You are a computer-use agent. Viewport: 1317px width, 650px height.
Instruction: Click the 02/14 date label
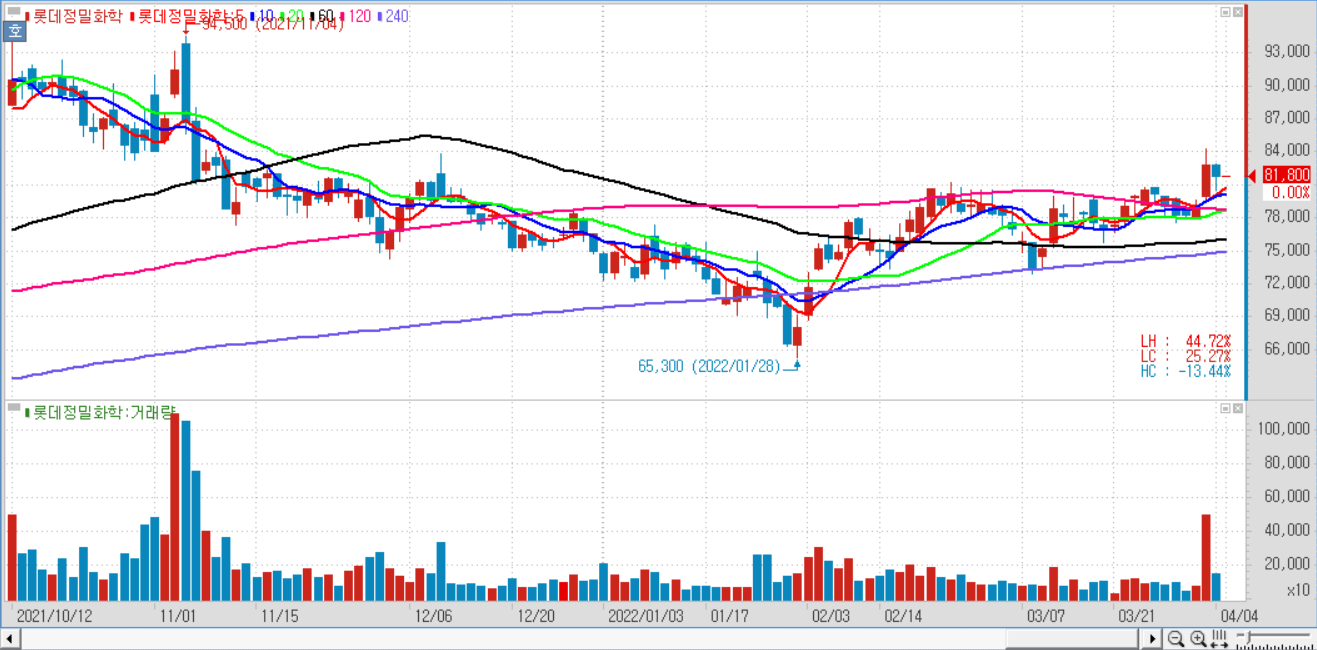tap(903, 615)
